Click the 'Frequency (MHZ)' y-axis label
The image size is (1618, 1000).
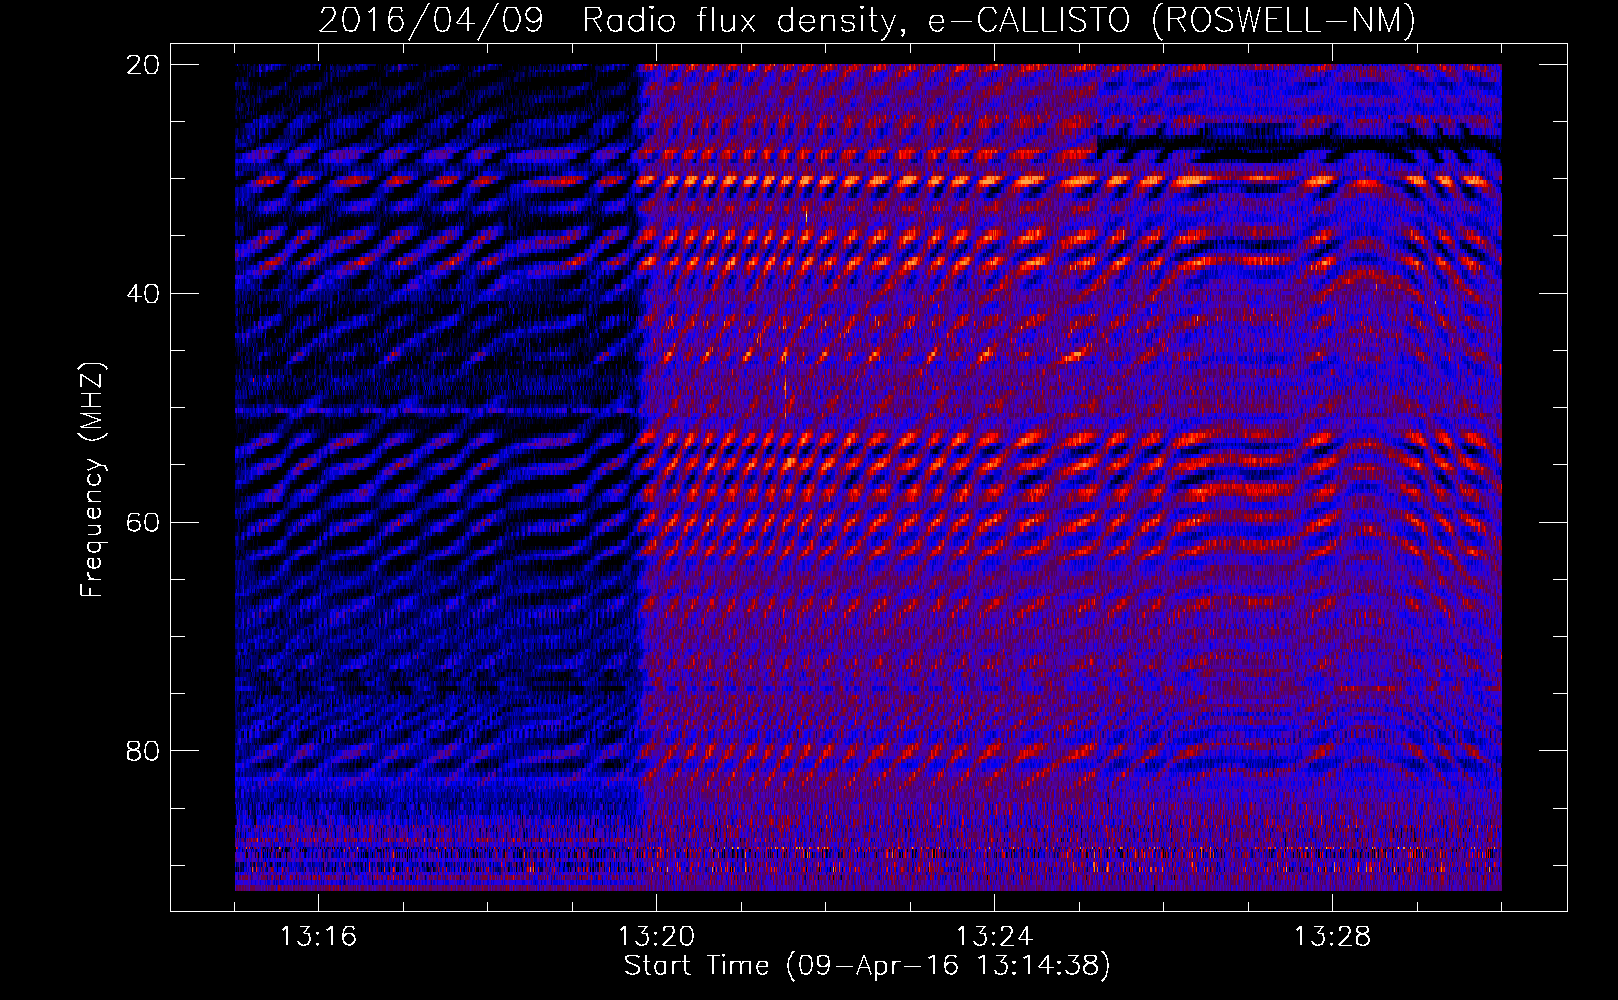pos(92,480)
